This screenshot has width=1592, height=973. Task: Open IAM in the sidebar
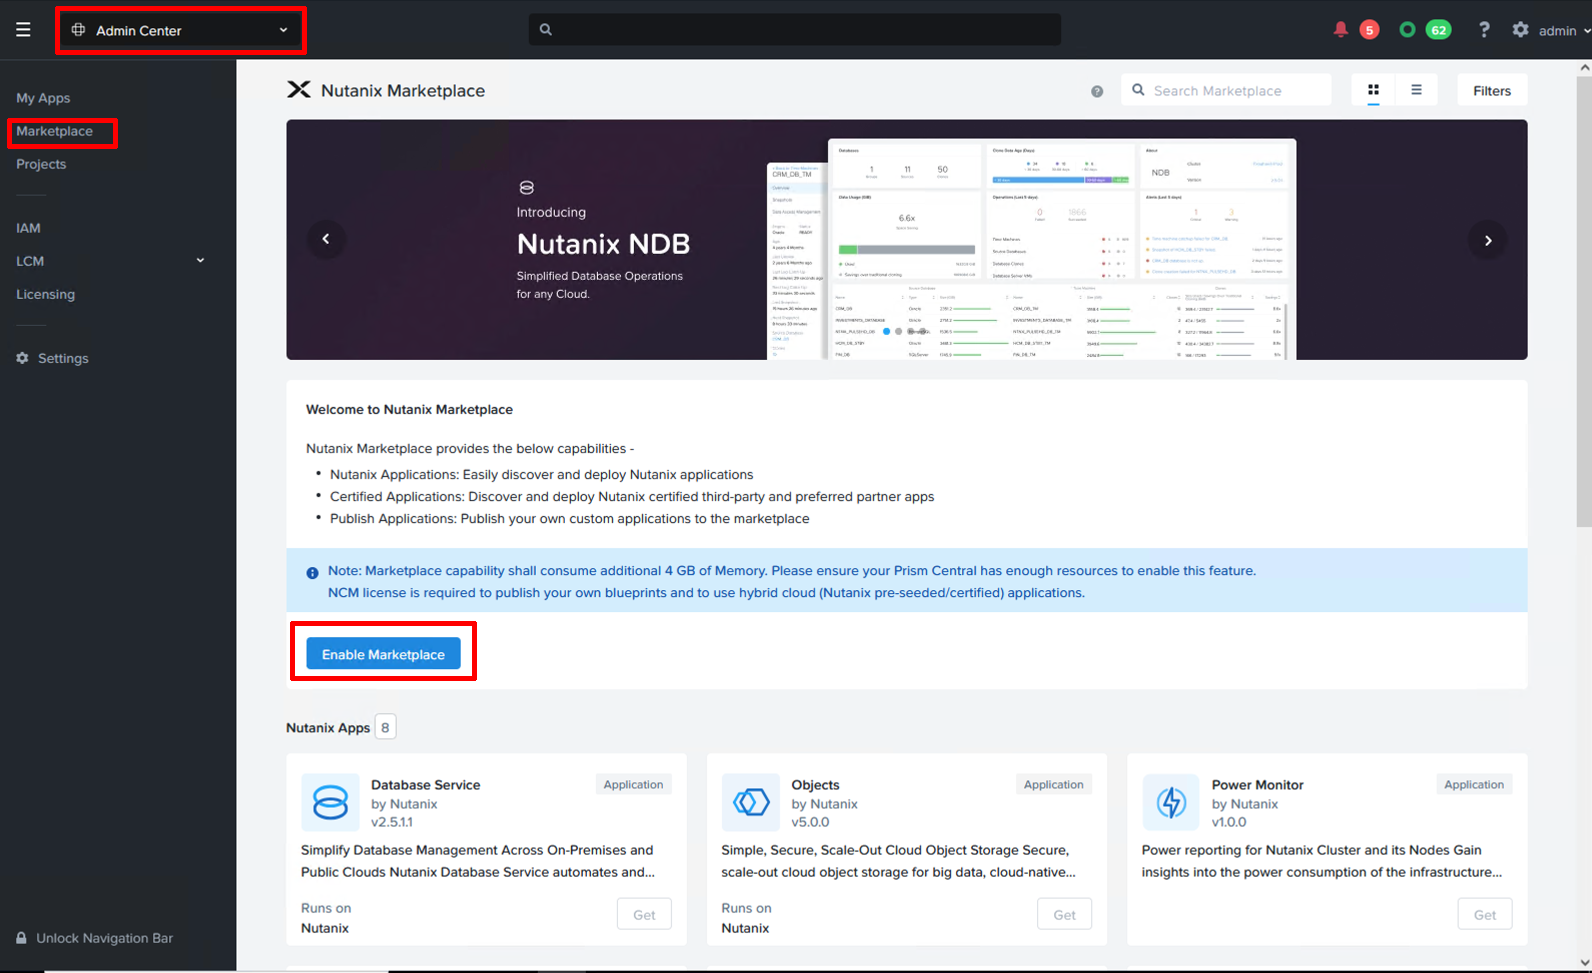pos(28,228)
